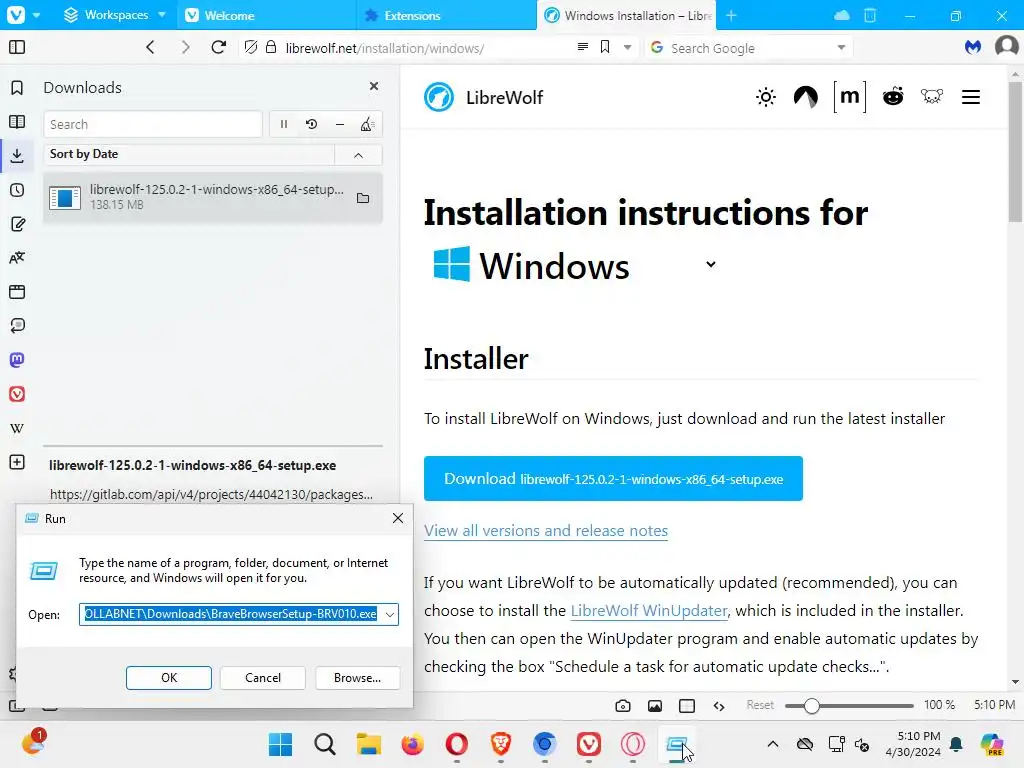
Task: Capture page camera icon in status bar
Action: [623, 706]
